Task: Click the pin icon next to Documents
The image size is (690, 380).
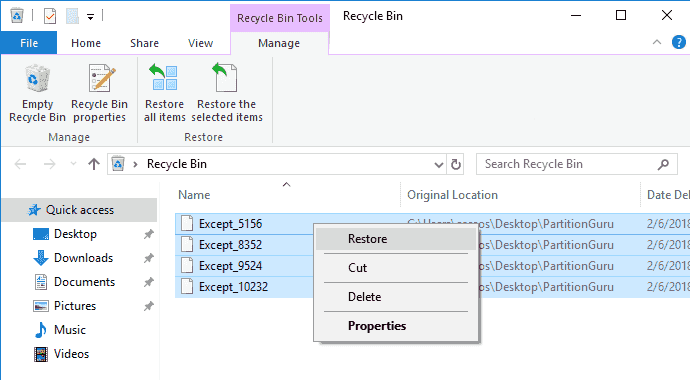Action: (x=149, y=282)
